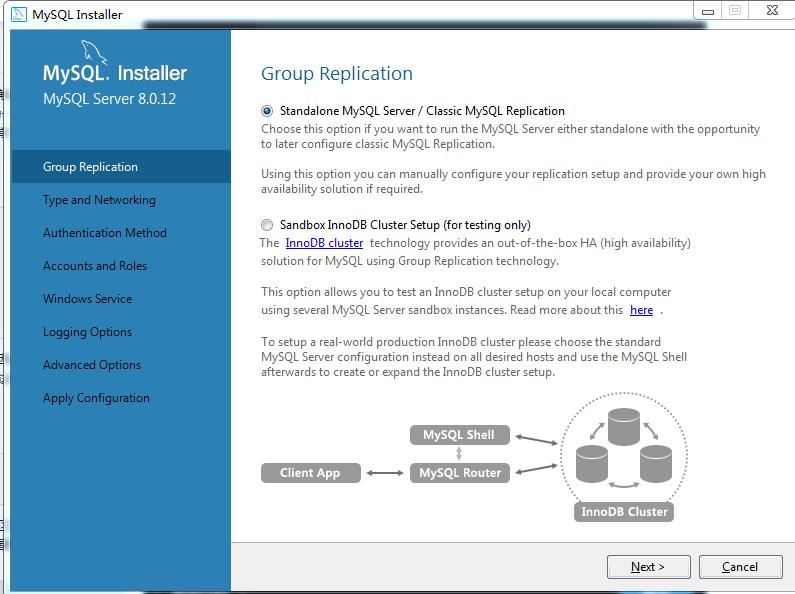
Task: Go to Group Replication step
Action: [90, 167]
